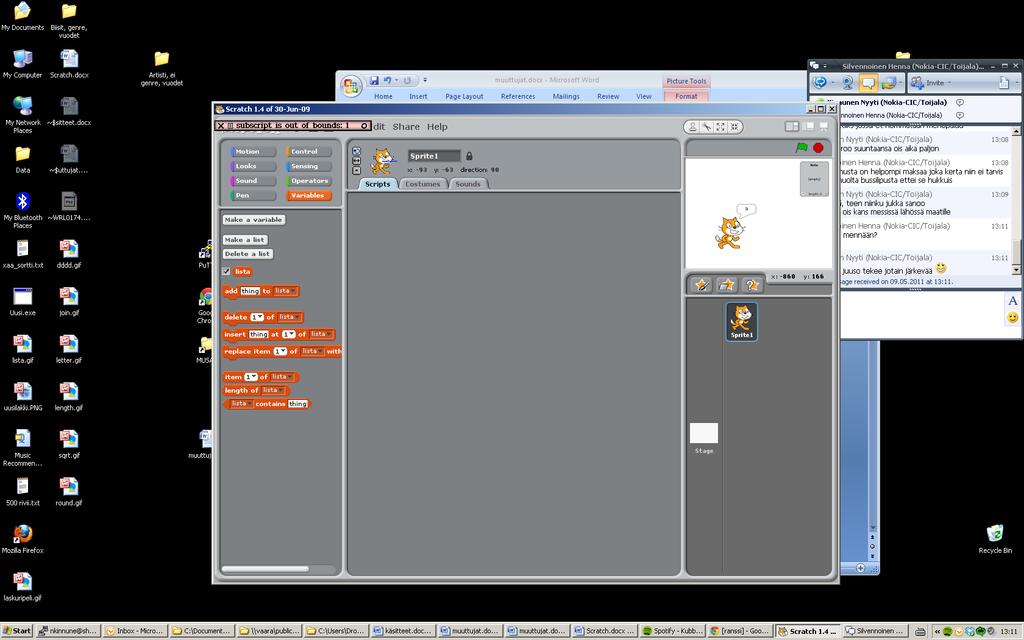
Task: Open list dropdown in 'contains thing' block
Action: 242,404
